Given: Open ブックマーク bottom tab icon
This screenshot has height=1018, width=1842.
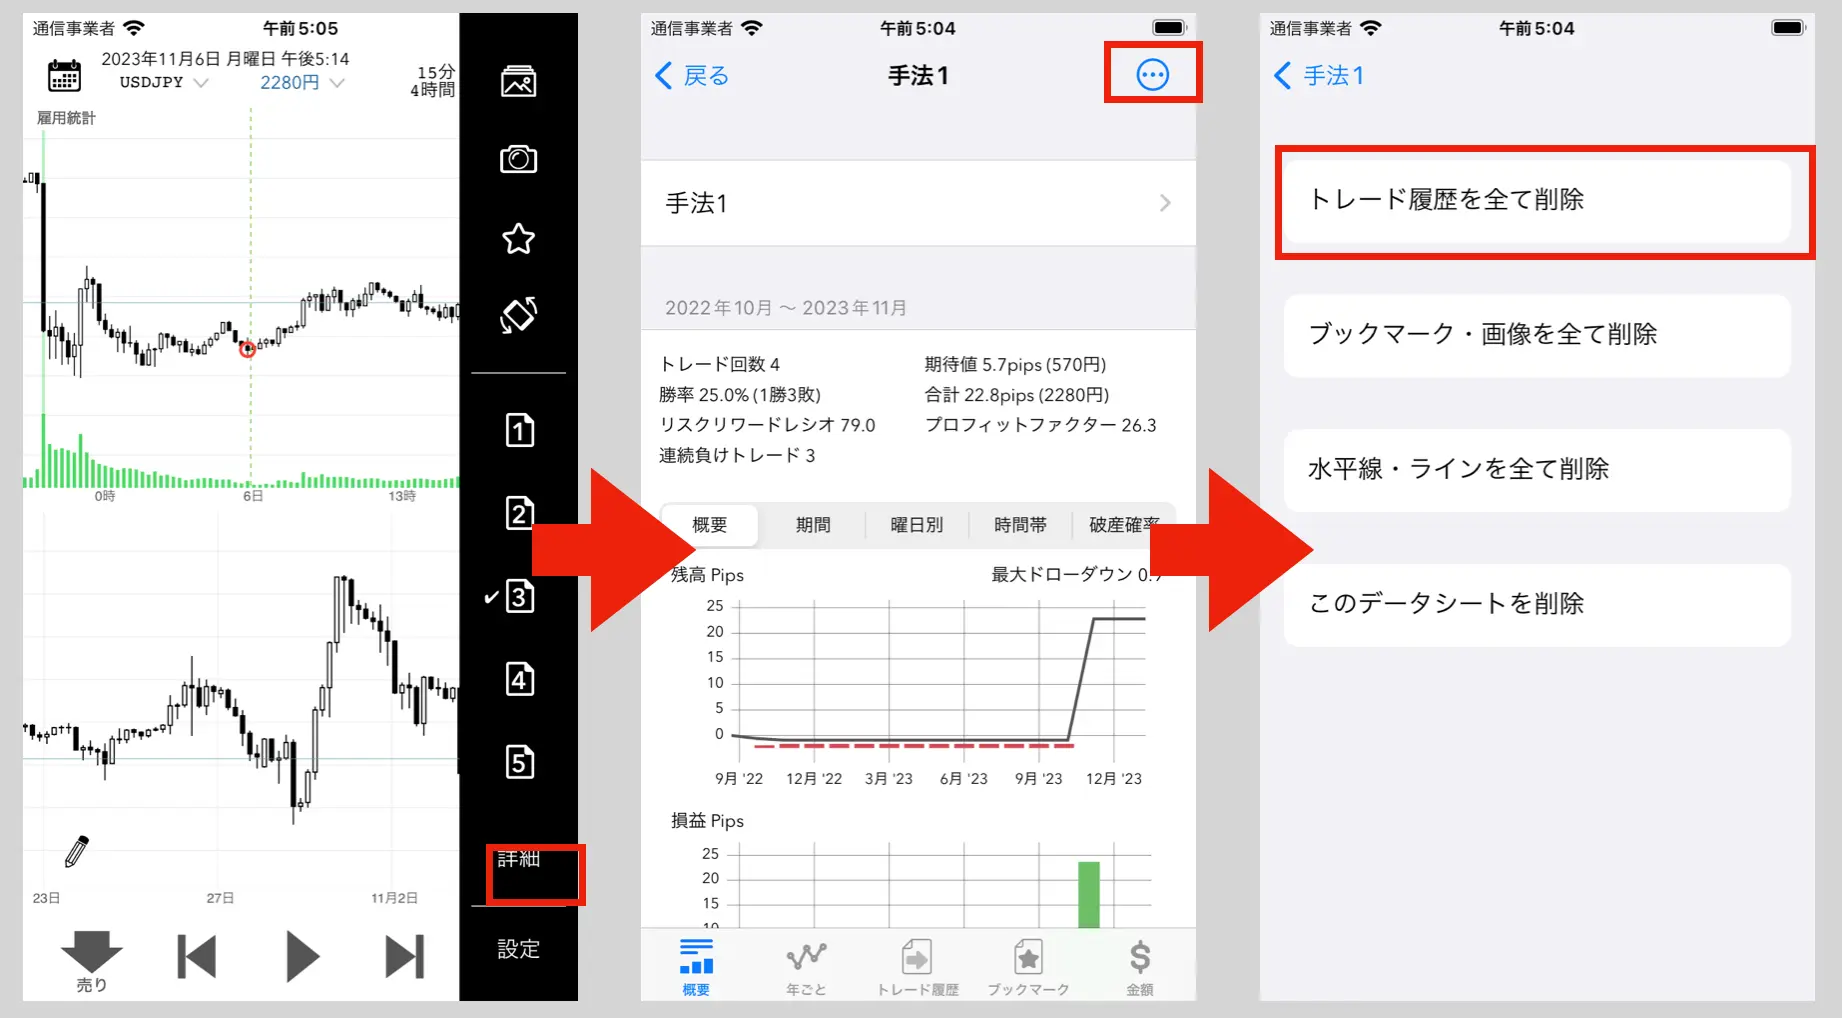Looking at the screenshot, I should click(x=1028, y=967).
